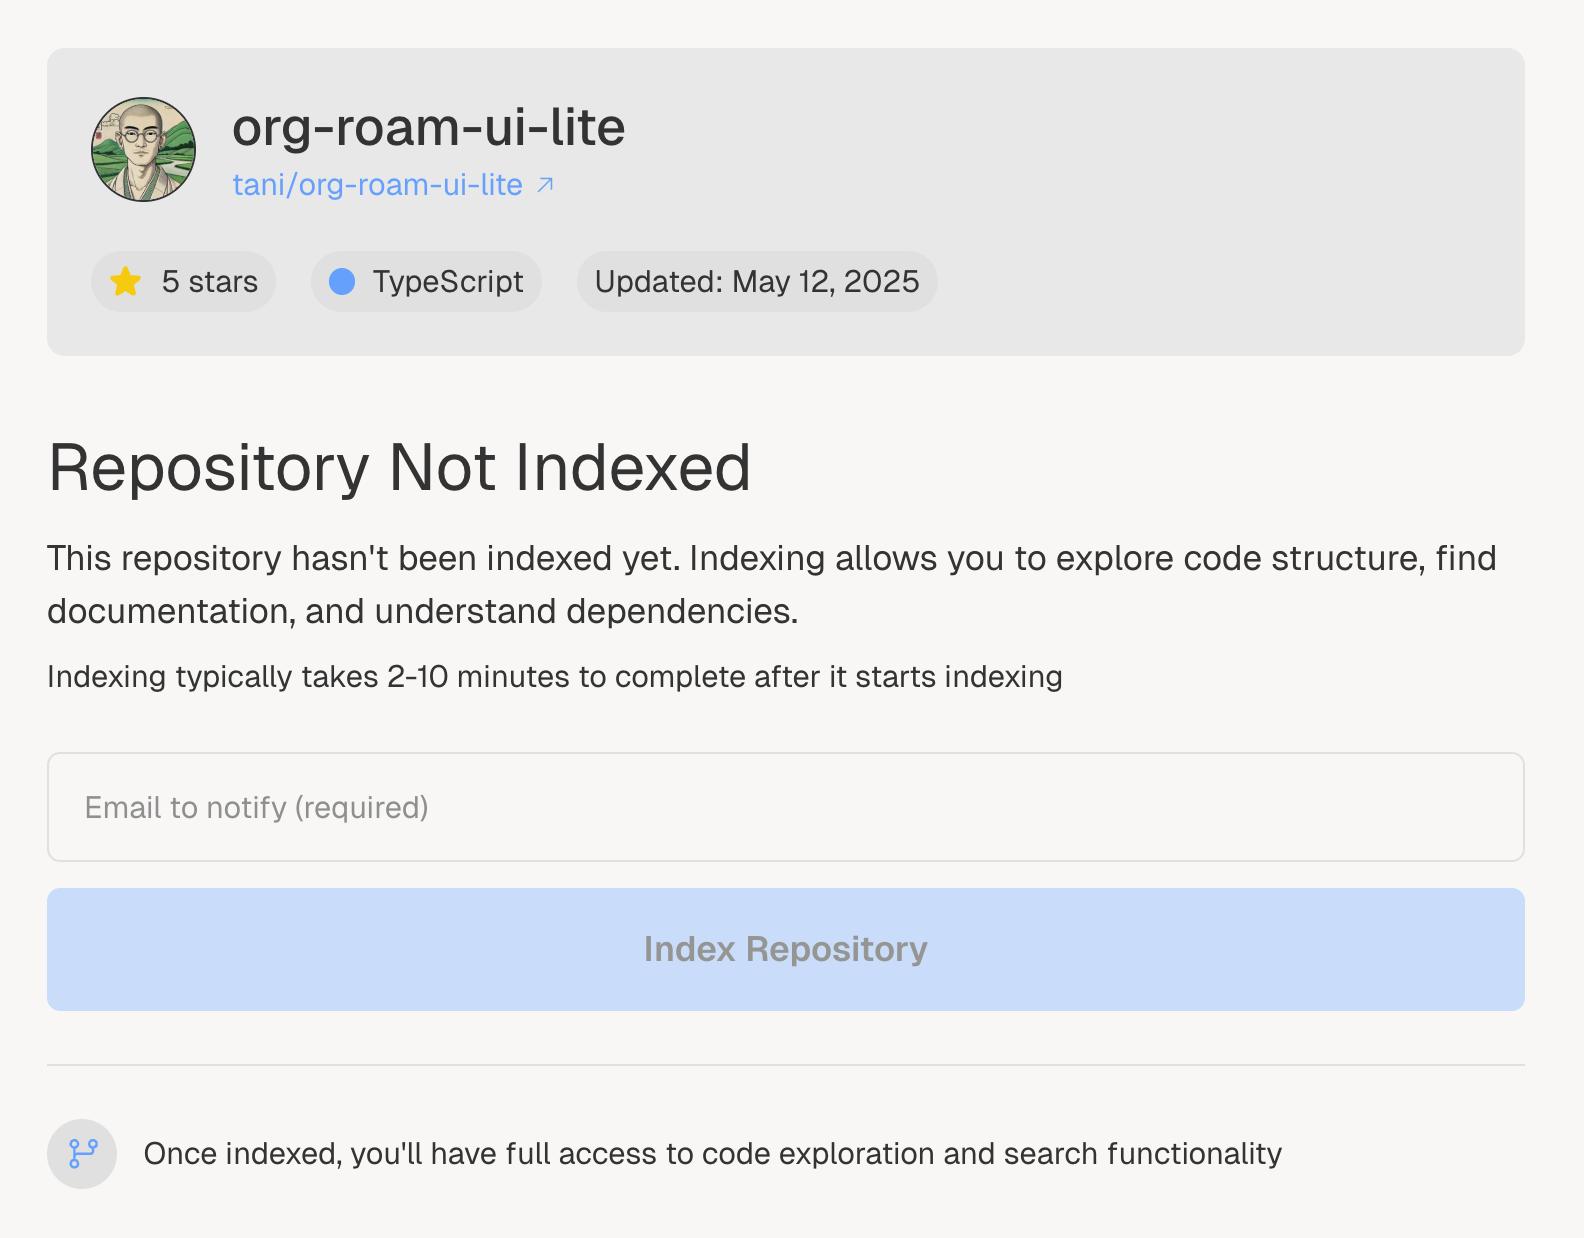Click the org-roam-ui-lite title heading
This screenshot has height=1238, width=1584.
pyautogui.click(x=428, y=127)
